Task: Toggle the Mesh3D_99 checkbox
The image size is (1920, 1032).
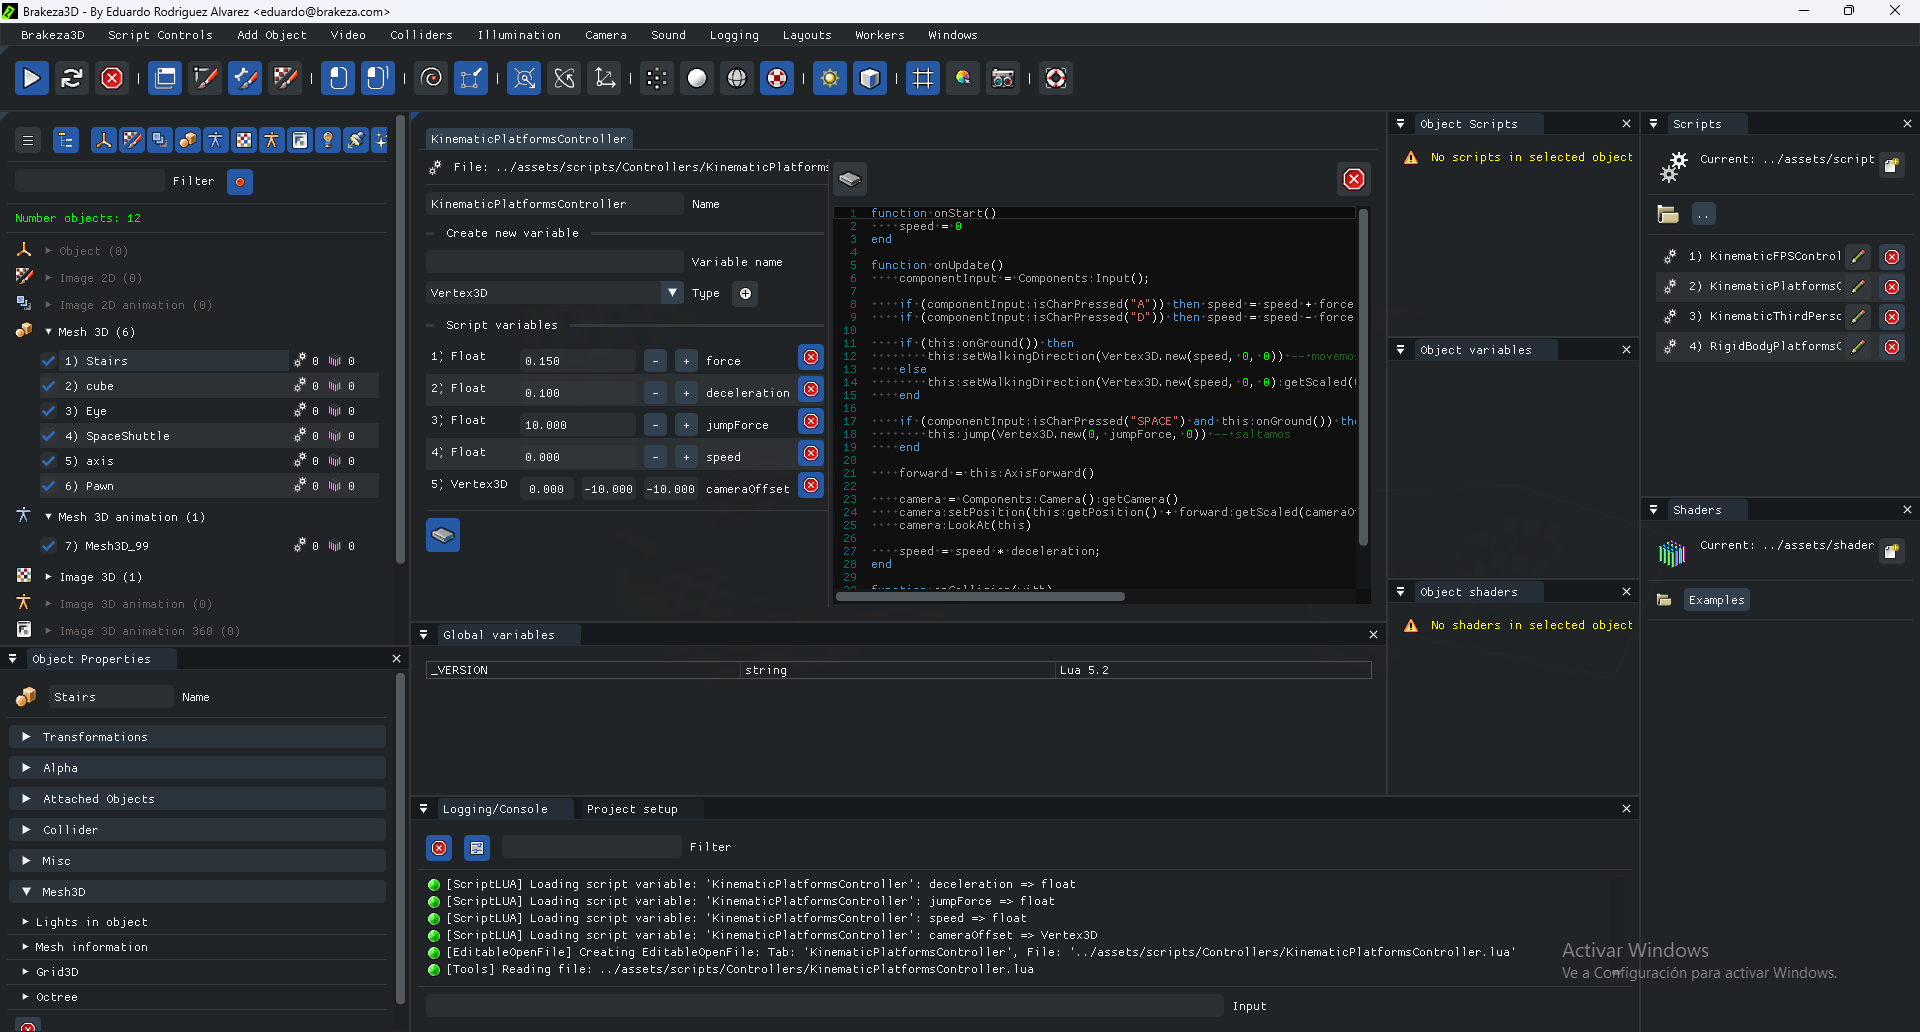Action: point(49,546)
